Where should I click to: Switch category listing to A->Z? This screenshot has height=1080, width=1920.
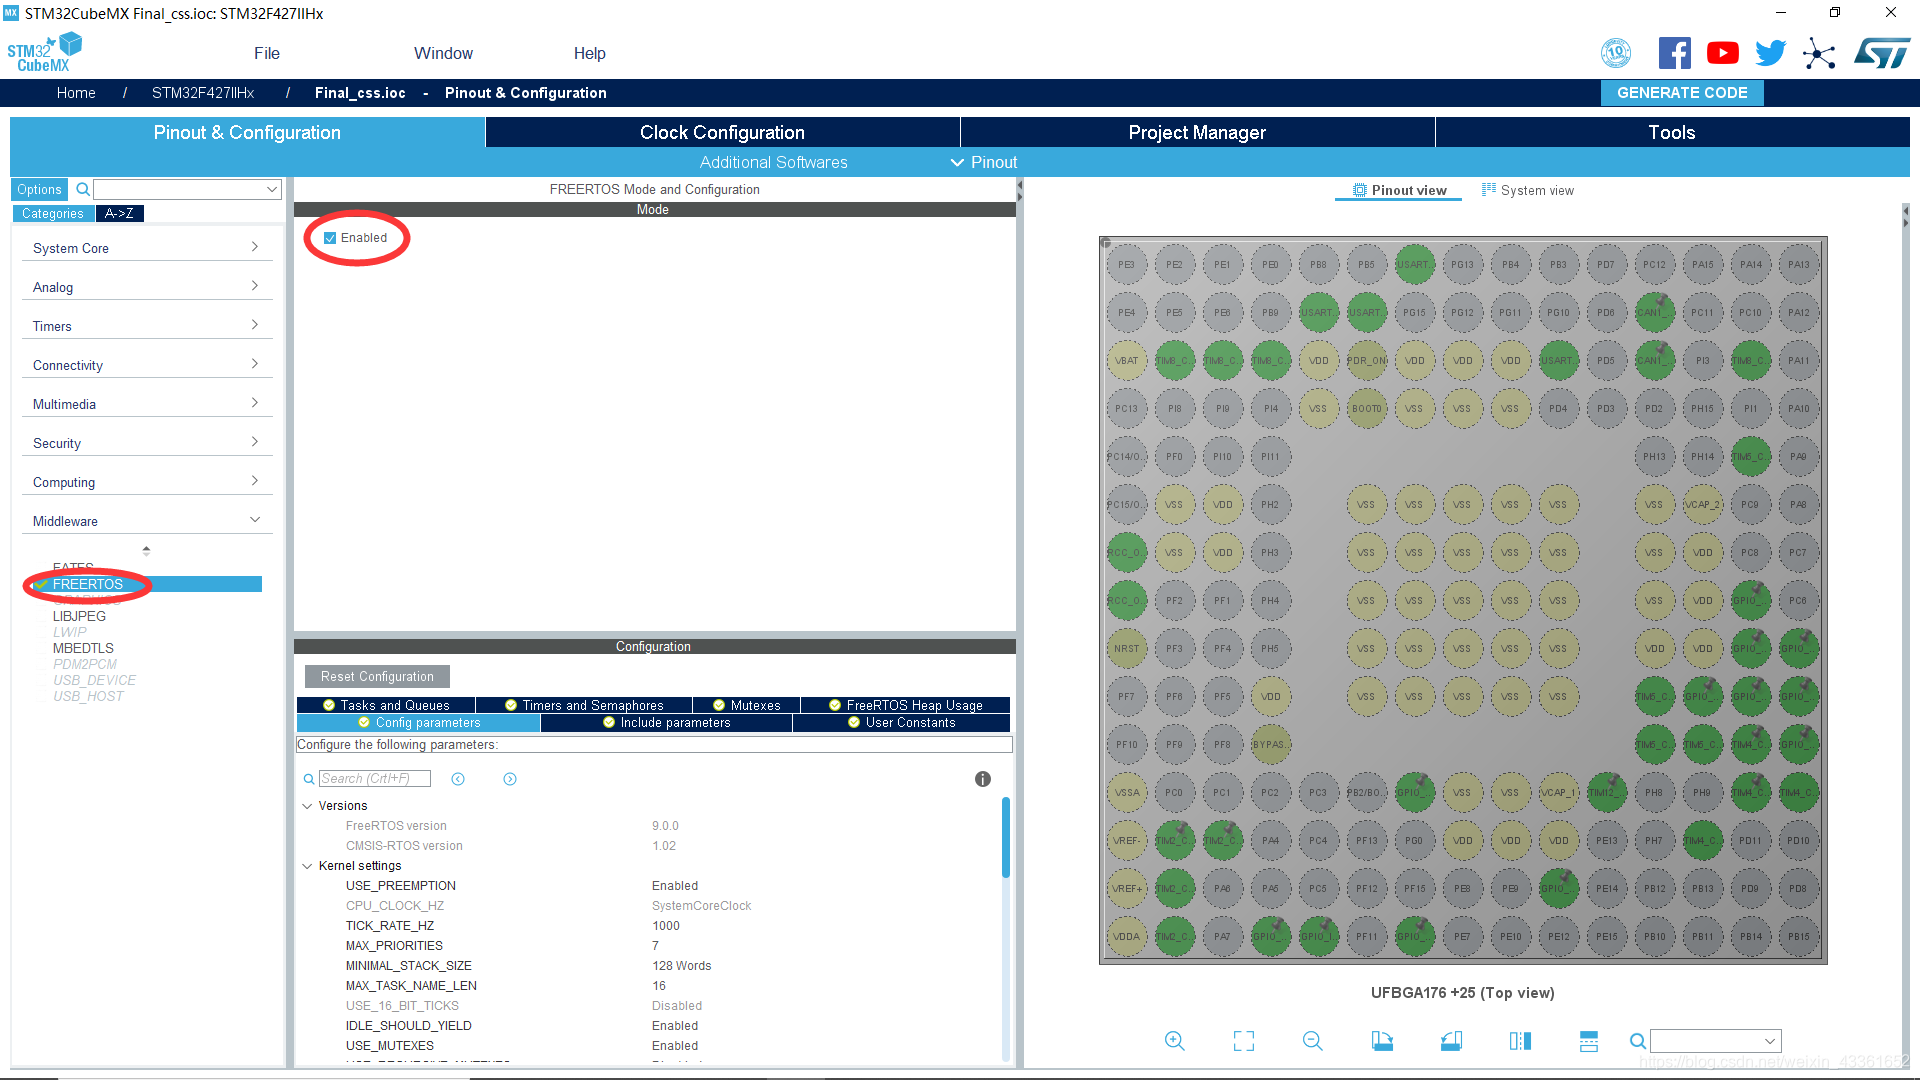(120, 213)
